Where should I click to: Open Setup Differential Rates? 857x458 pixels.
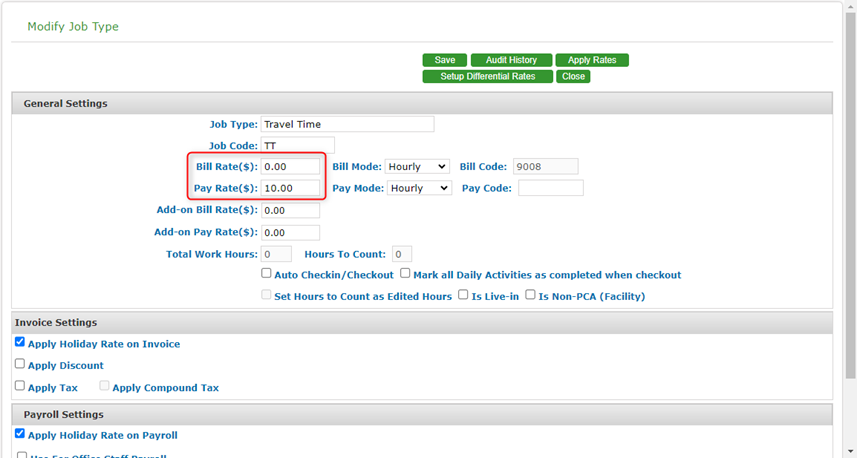tap(487, 77)
